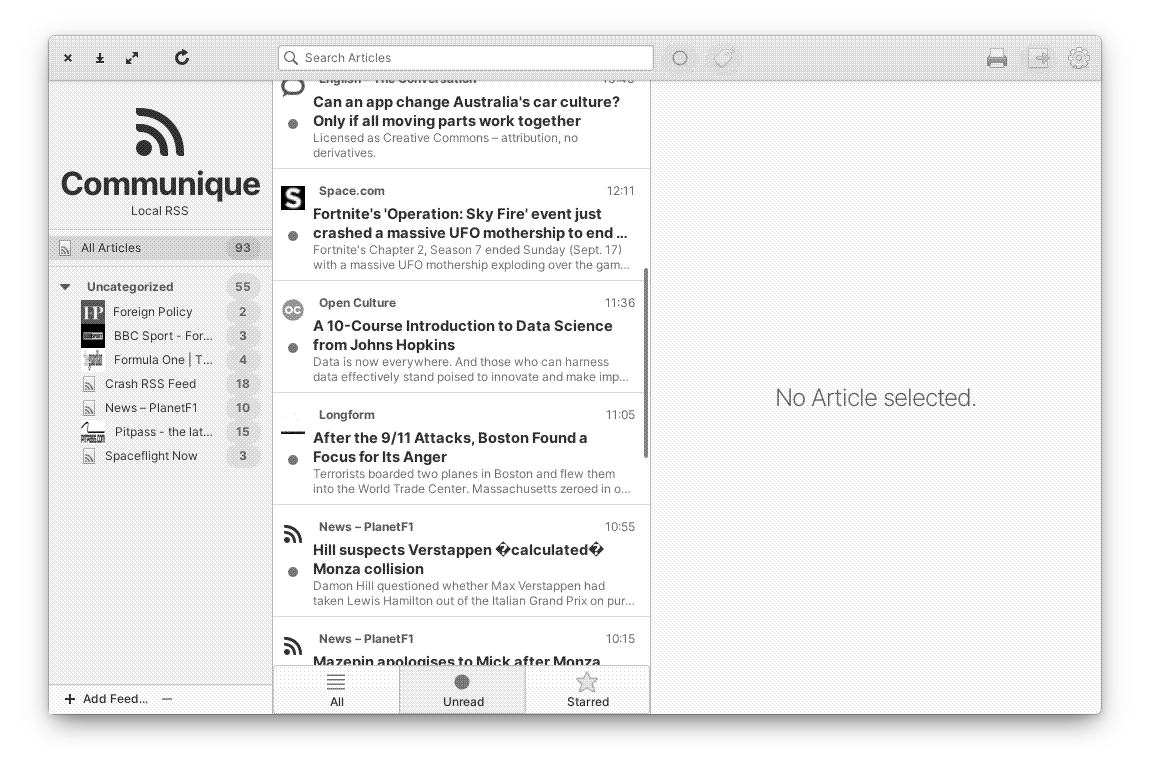
Task: Click the tag article icon in toolbar
Action: [723, 58]
